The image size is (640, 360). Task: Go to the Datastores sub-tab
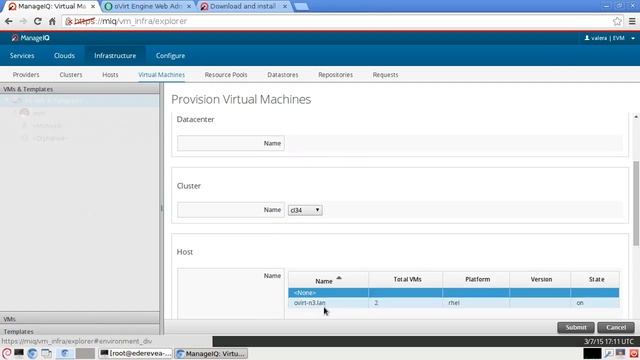283,75
